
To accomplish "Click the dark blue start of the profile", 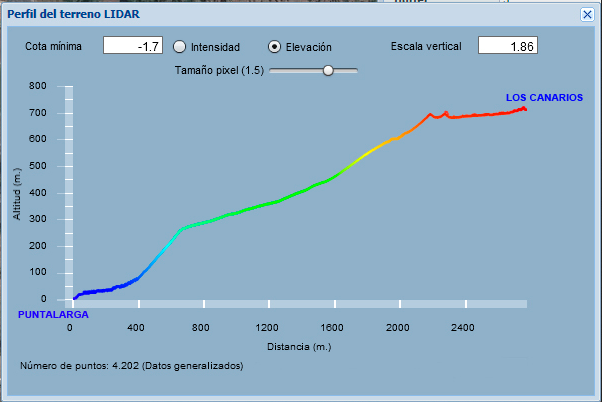I will point(75,297).
